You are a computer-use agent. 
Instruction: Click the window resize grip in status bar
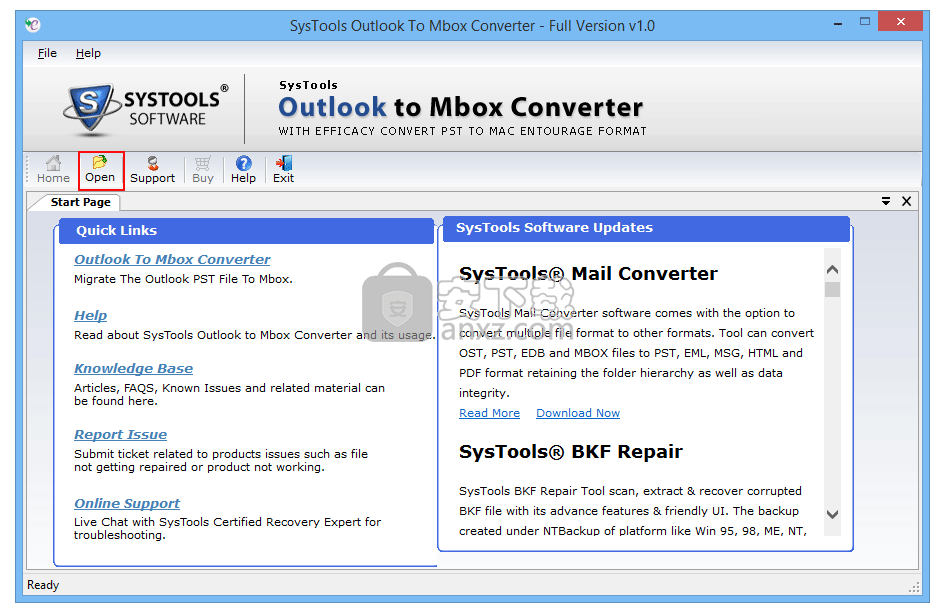(x=914, y=588)
